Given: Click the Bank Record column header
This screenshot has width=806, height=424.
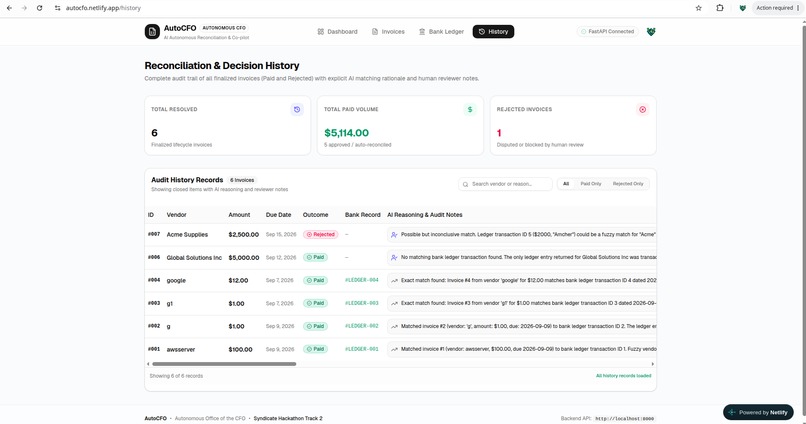Looking at the screenshot, I should (362, 215).
